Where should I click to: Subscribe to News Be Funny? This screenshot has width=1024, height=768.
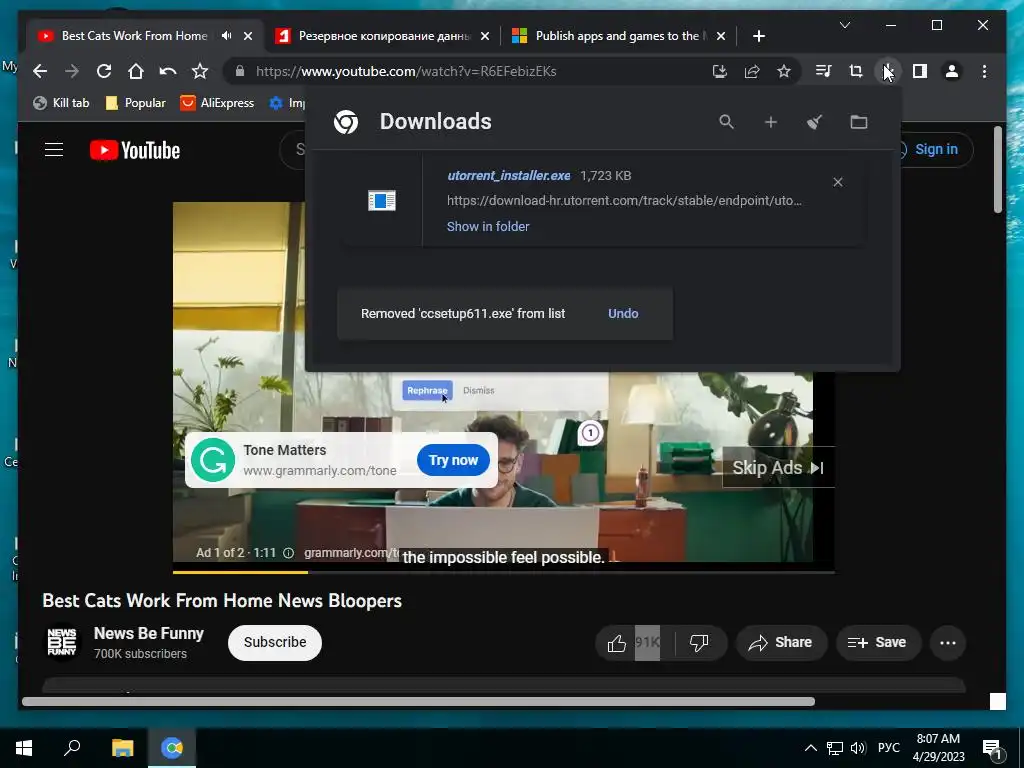275,643
